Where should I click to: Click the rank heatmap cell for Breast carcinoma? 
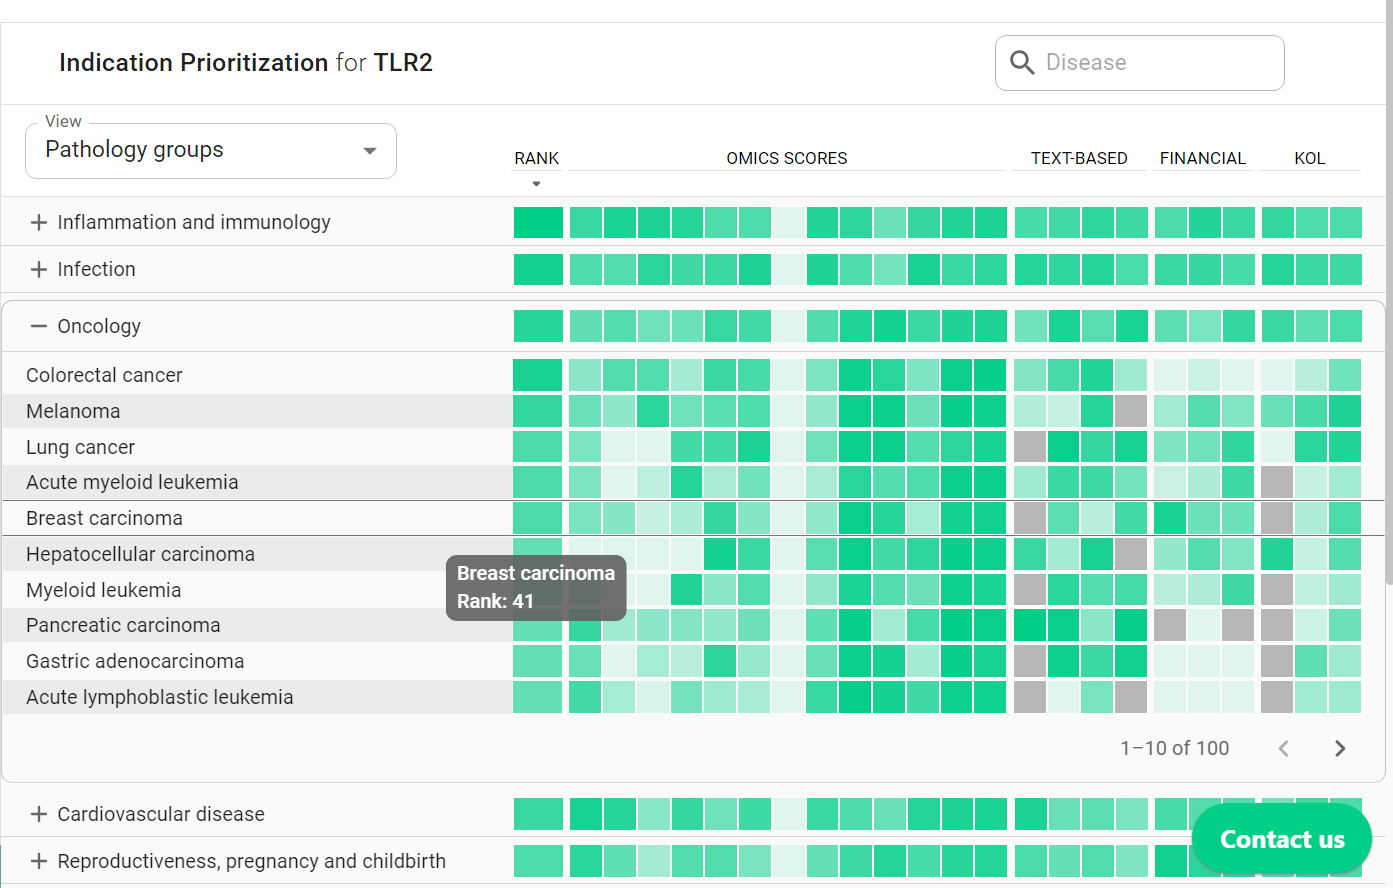[x=537, y=518]
